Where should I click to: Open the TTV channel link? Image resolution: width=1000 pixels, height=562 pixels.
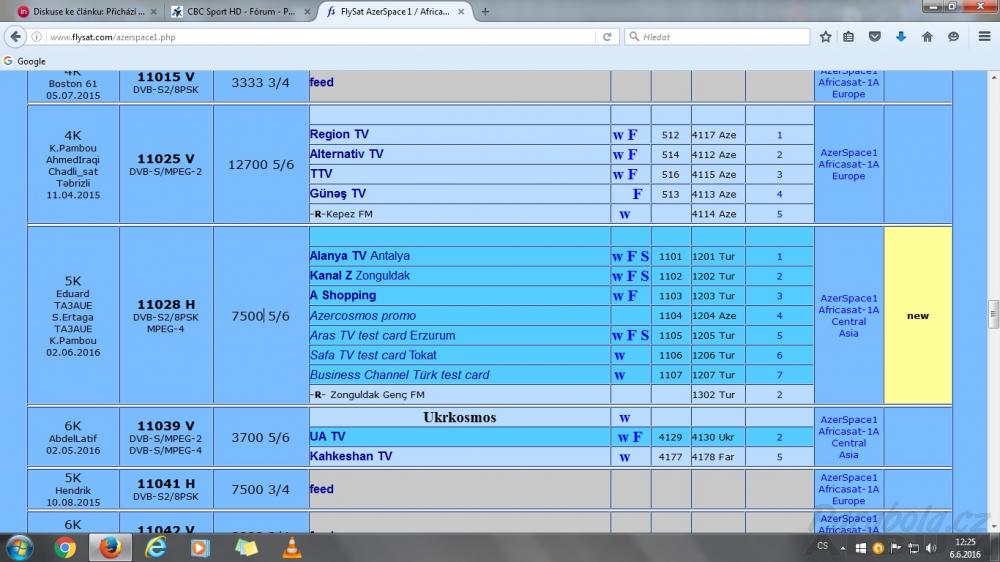click(x=321, y=174)
